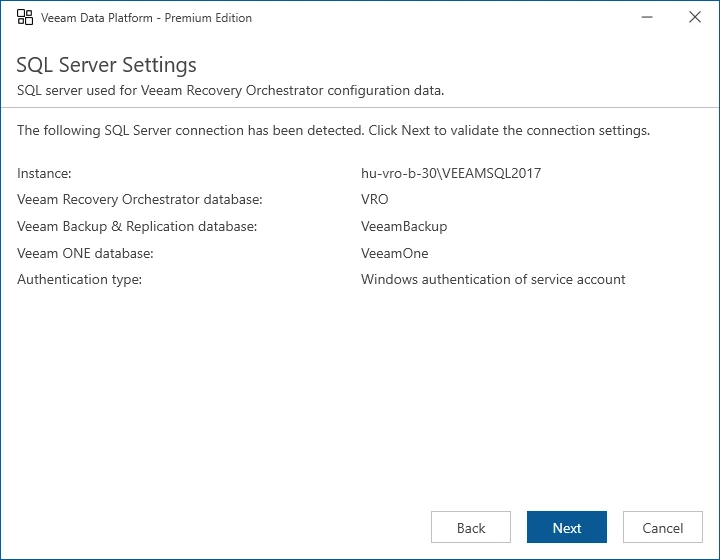The height and width of the screenshot is (560, 720).
Task: Cancel the setup wizard
Action: 662,528
